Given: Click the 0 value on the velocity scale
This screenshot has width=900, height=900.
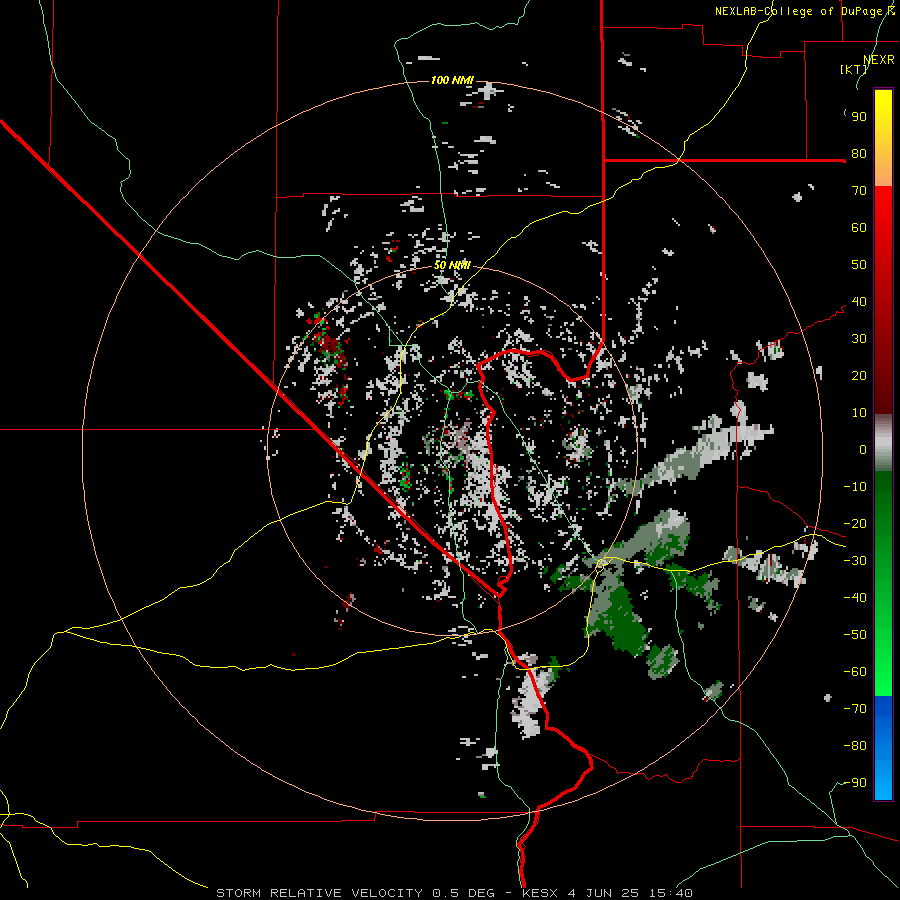Looking at the screenshot, I should [863, 450].
